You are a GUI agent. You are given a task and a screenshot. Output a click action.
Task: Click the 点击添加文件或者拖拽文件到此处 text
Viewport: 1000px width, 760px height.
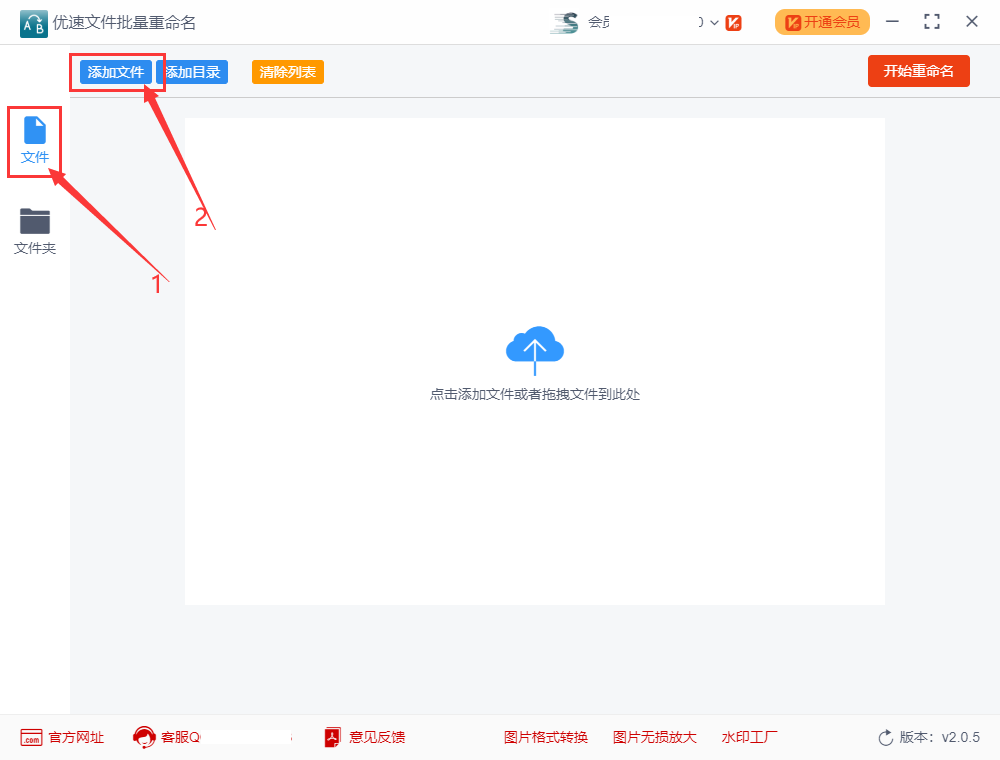click(534, 395)
